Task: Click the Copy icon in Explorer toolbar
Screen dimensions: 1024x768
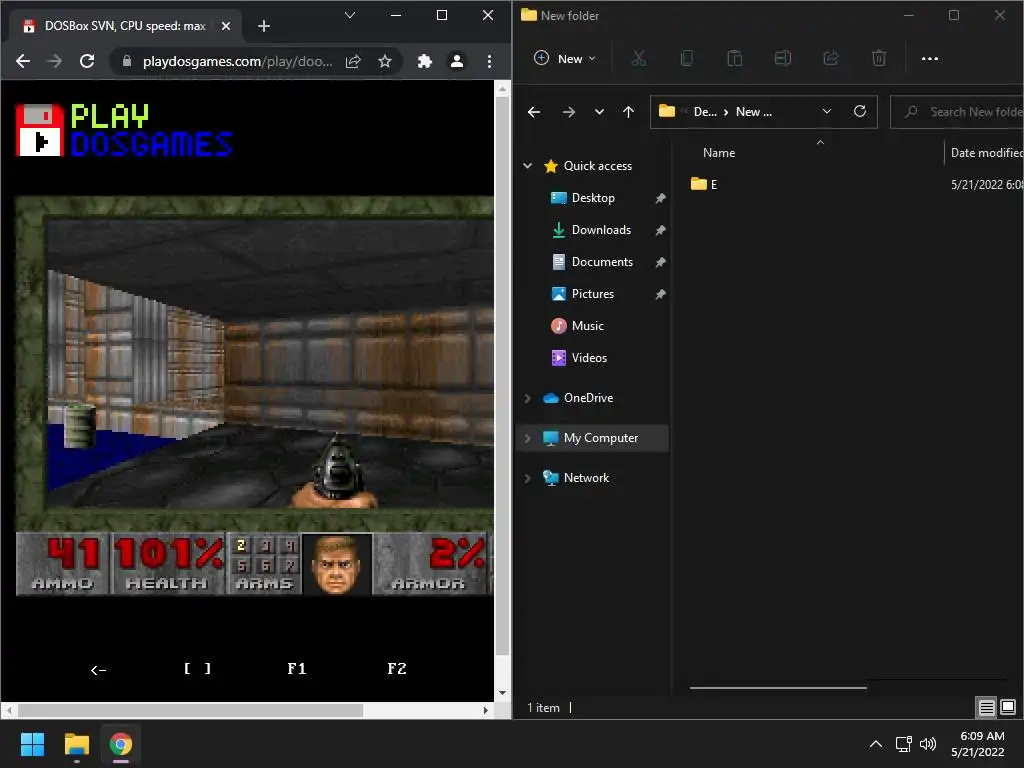Action: [686, 59]
